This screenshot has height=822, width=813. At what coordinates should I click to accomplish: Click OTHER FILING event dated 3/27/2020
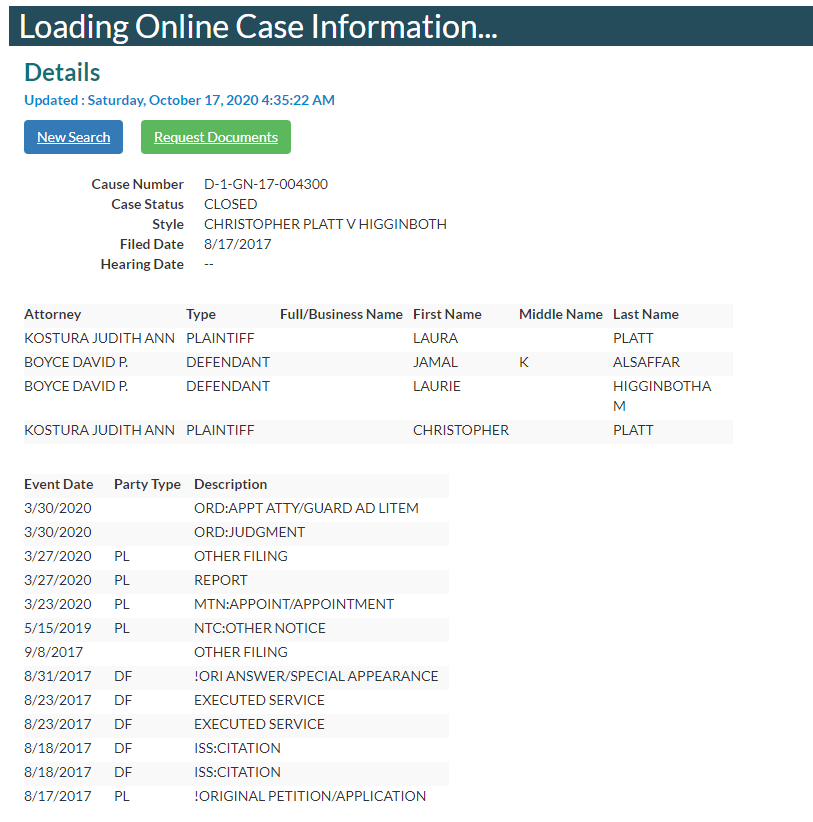[241, 556]
